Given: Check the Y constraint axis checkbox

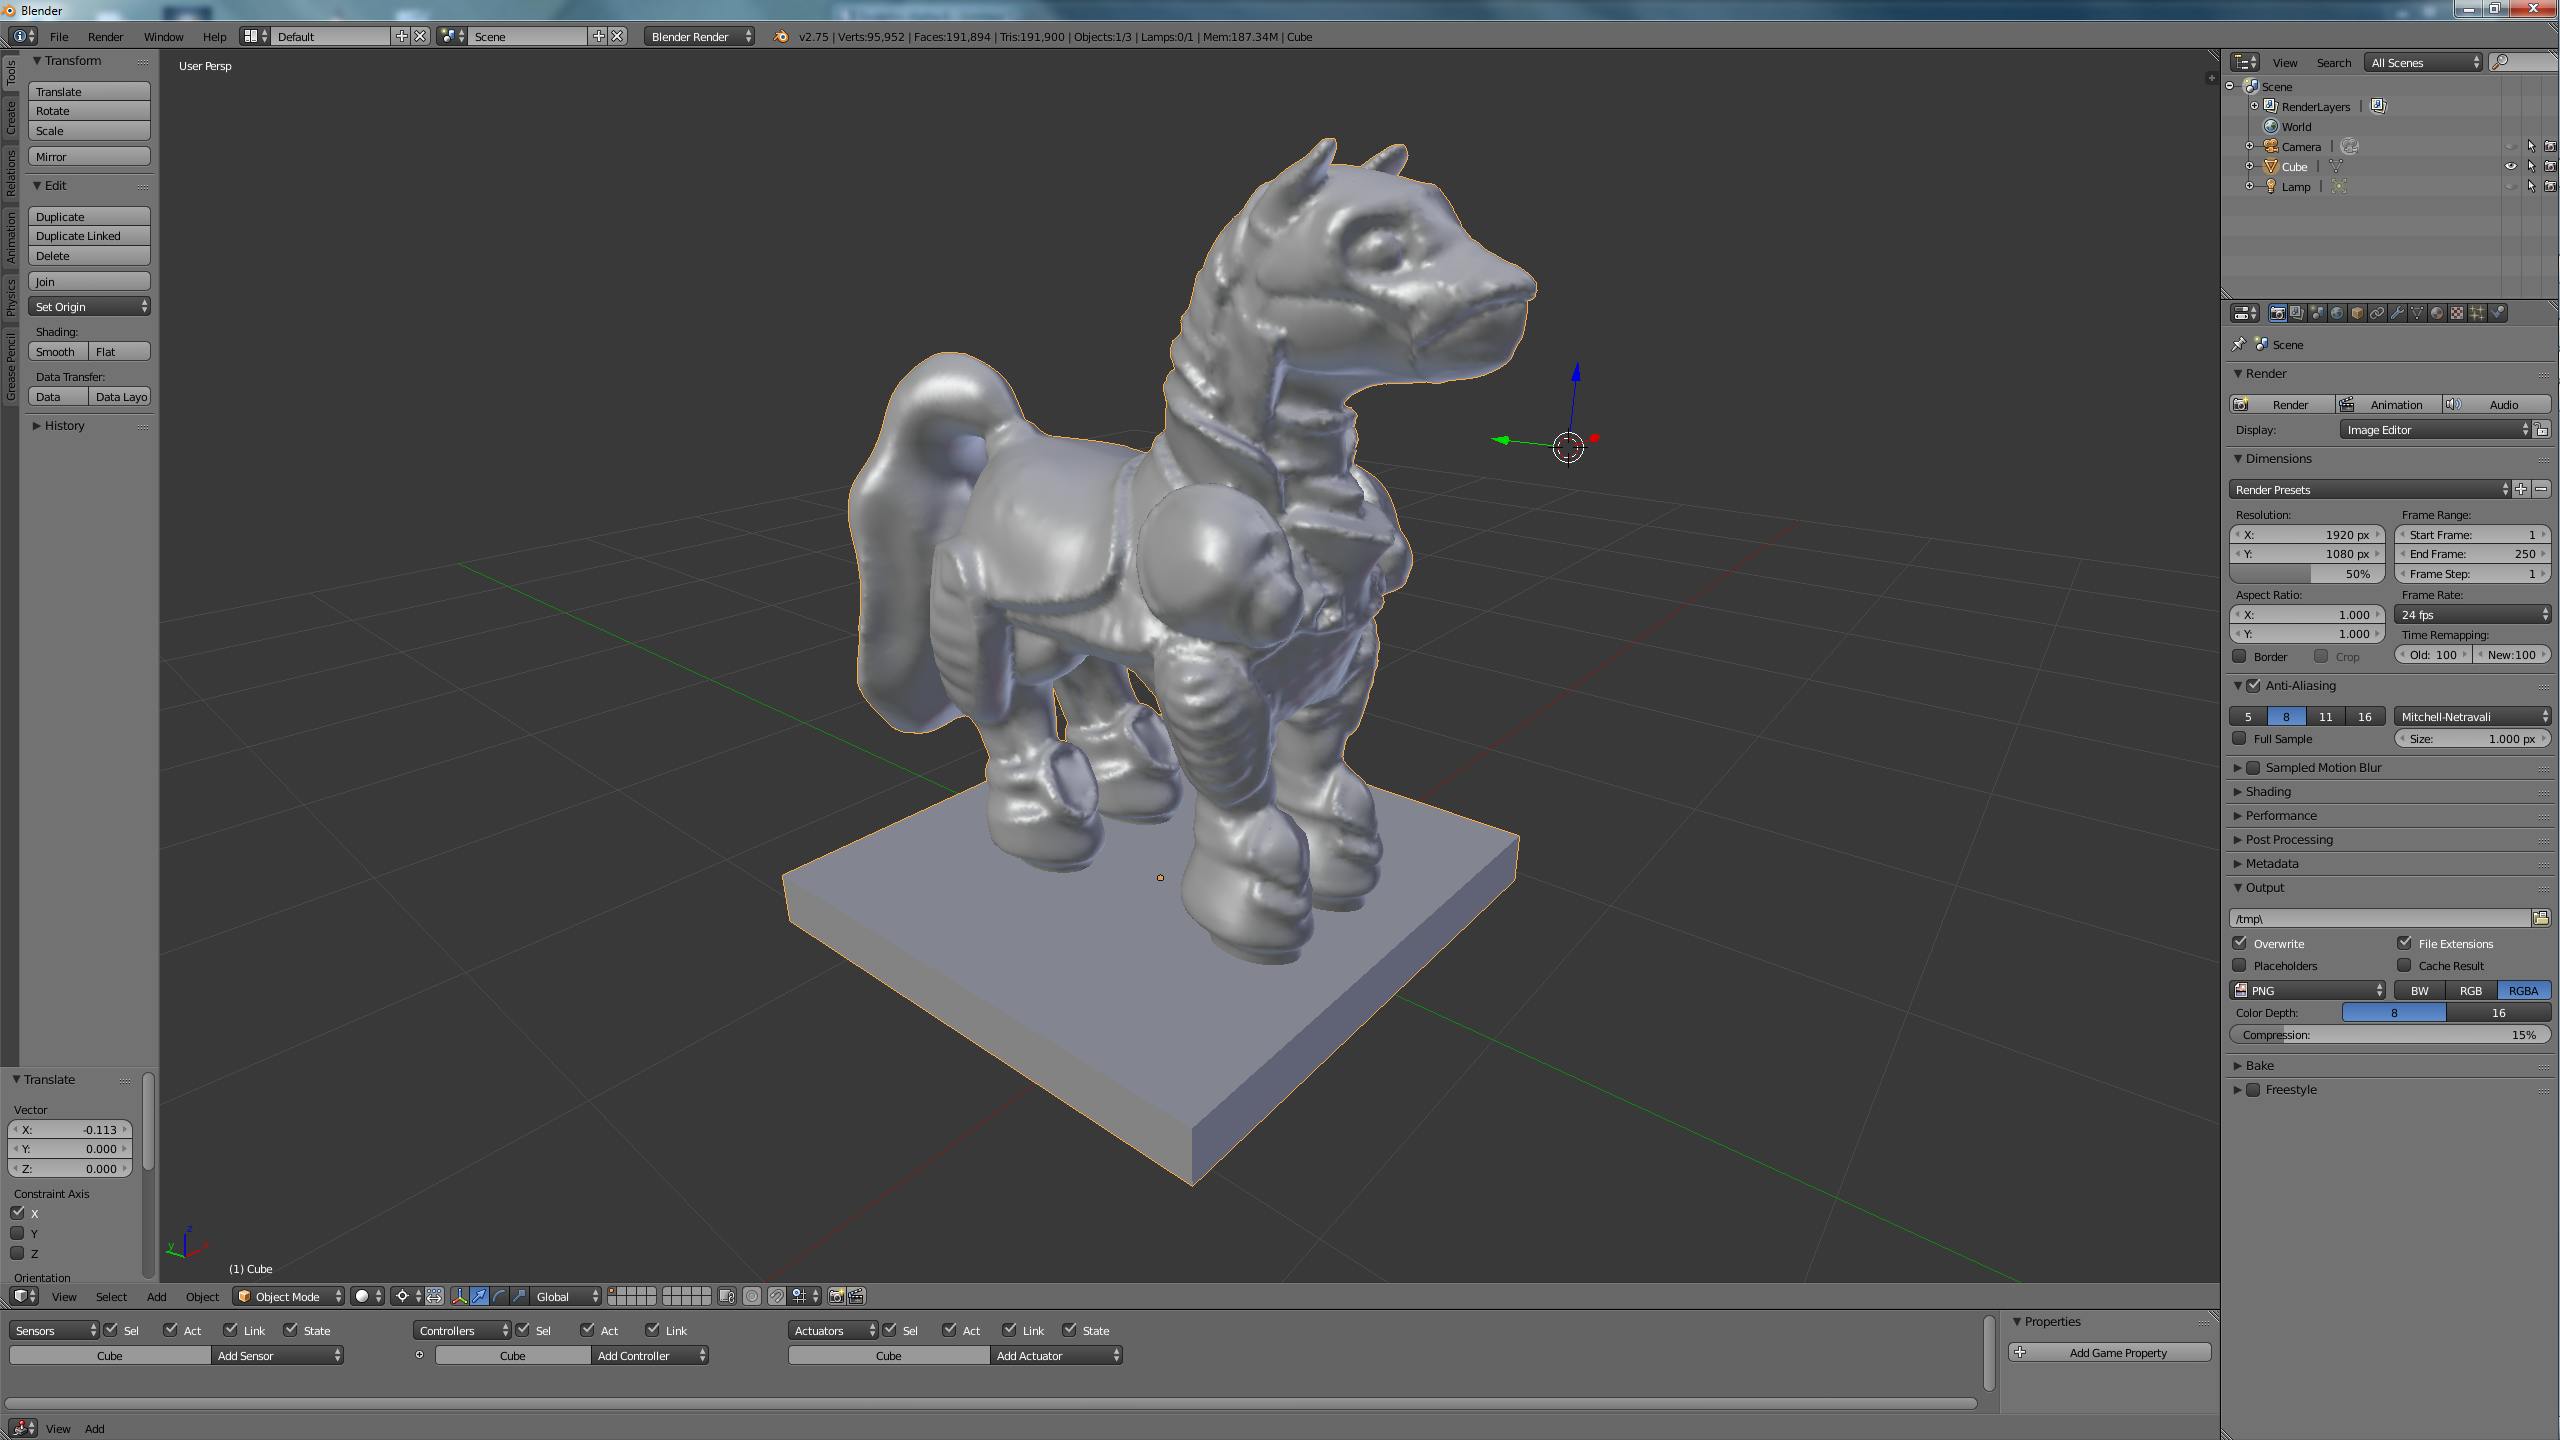Looking at the screenshot, I should point(17,1233).
